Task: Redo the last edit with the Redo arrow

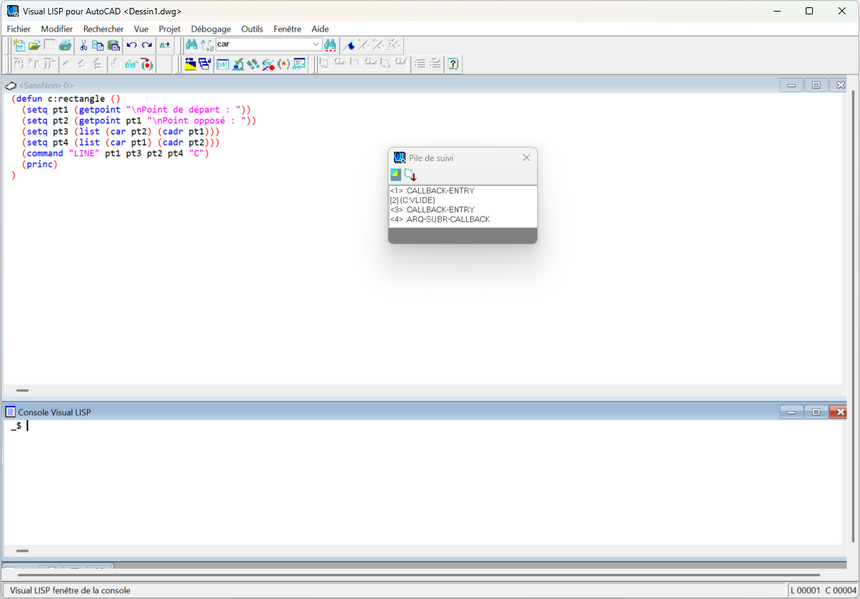Action: (x=146, y=45)
